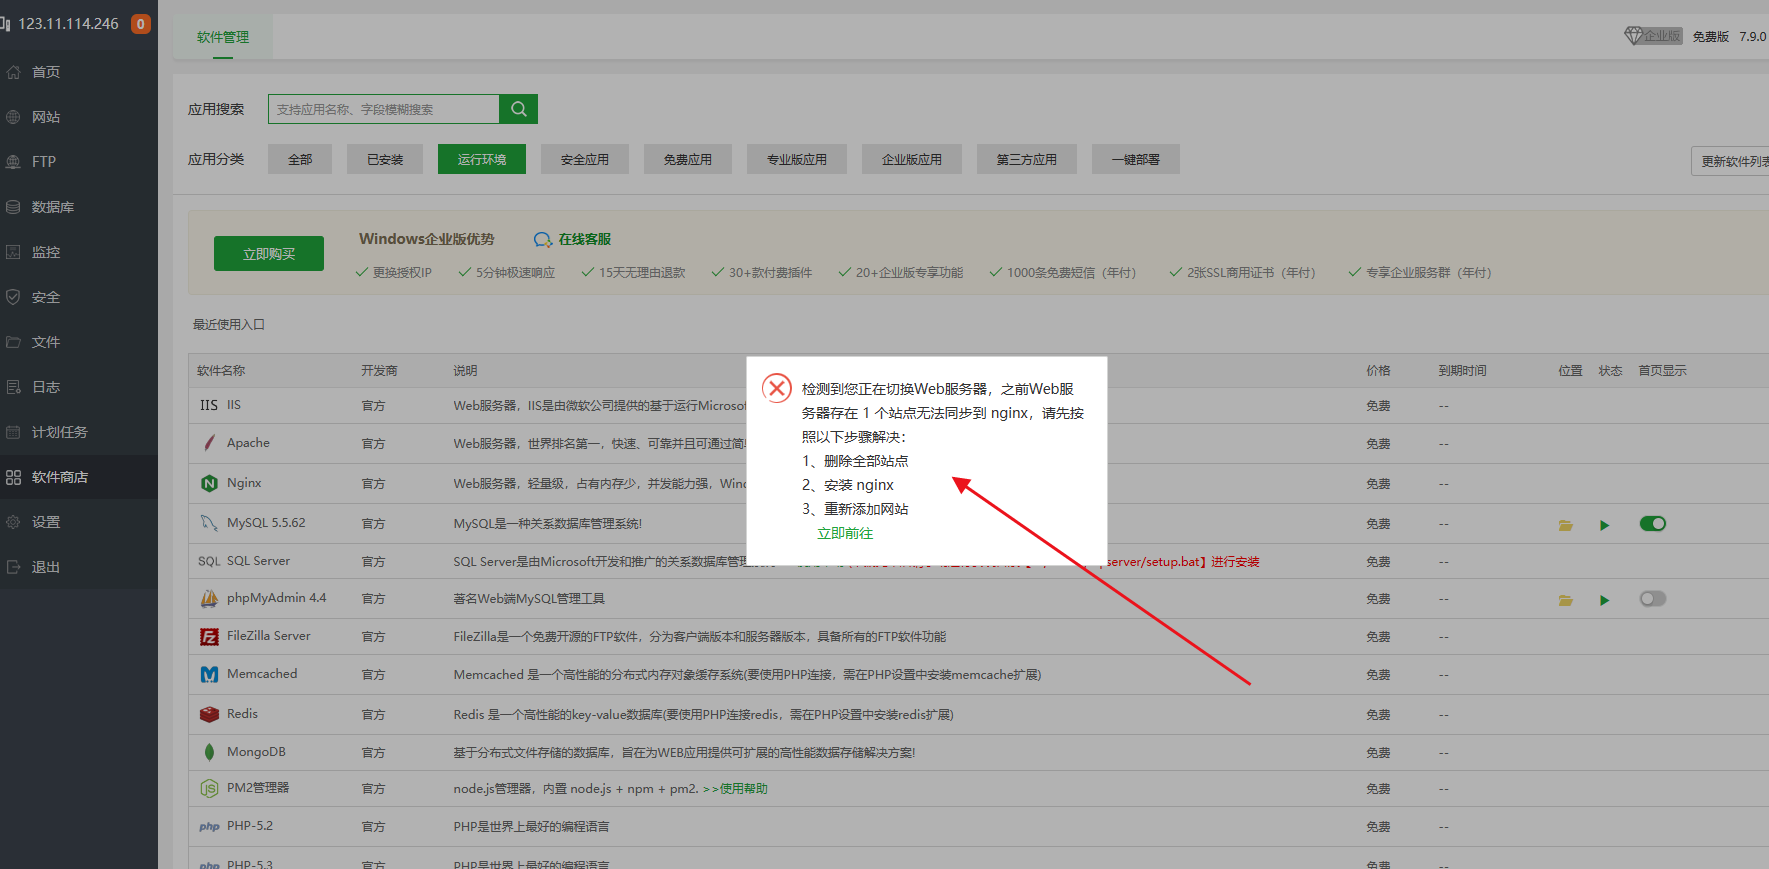Viewport: 1769px width, 869px height.
Task: Click the FileZilla Server icon
Action: [x=209, y=636]
